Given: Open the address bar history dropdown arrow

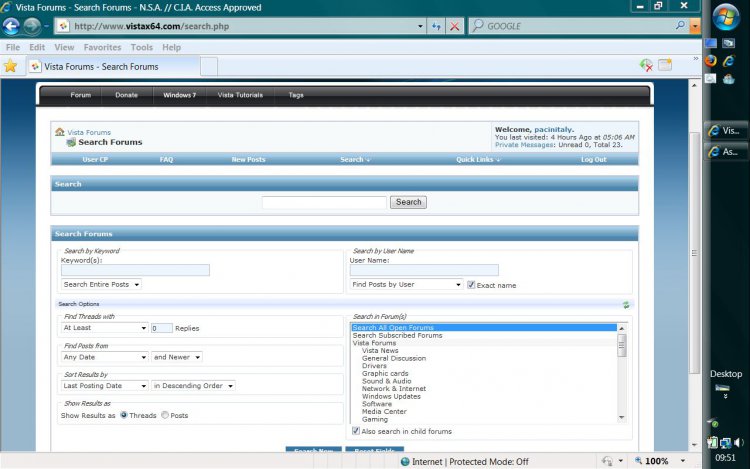Looking at the screenshot, I should [x=420, y=26].
